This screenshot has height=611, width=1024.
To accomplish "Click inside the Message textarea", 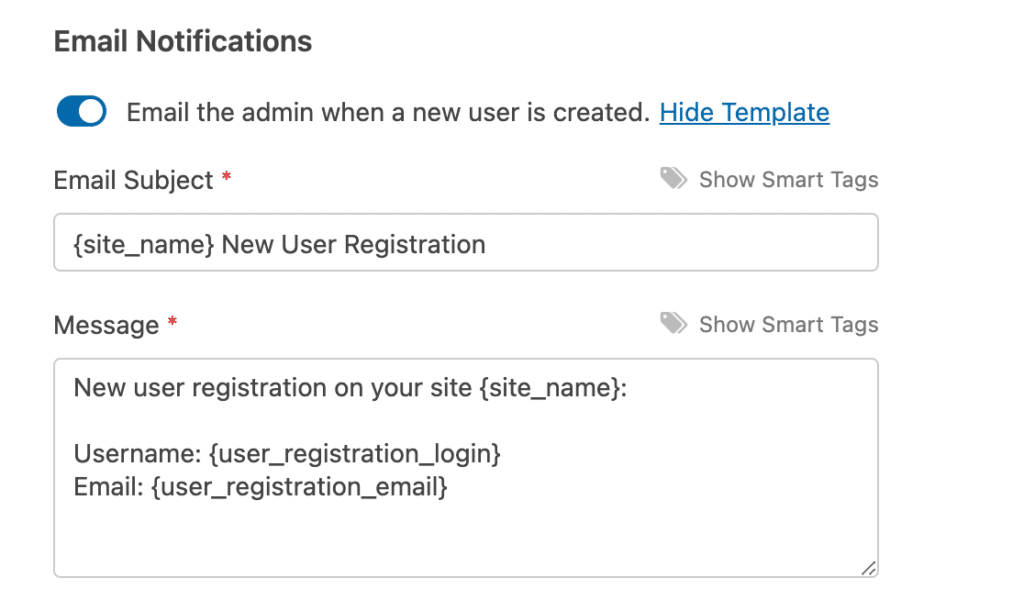I will [466, 467].
